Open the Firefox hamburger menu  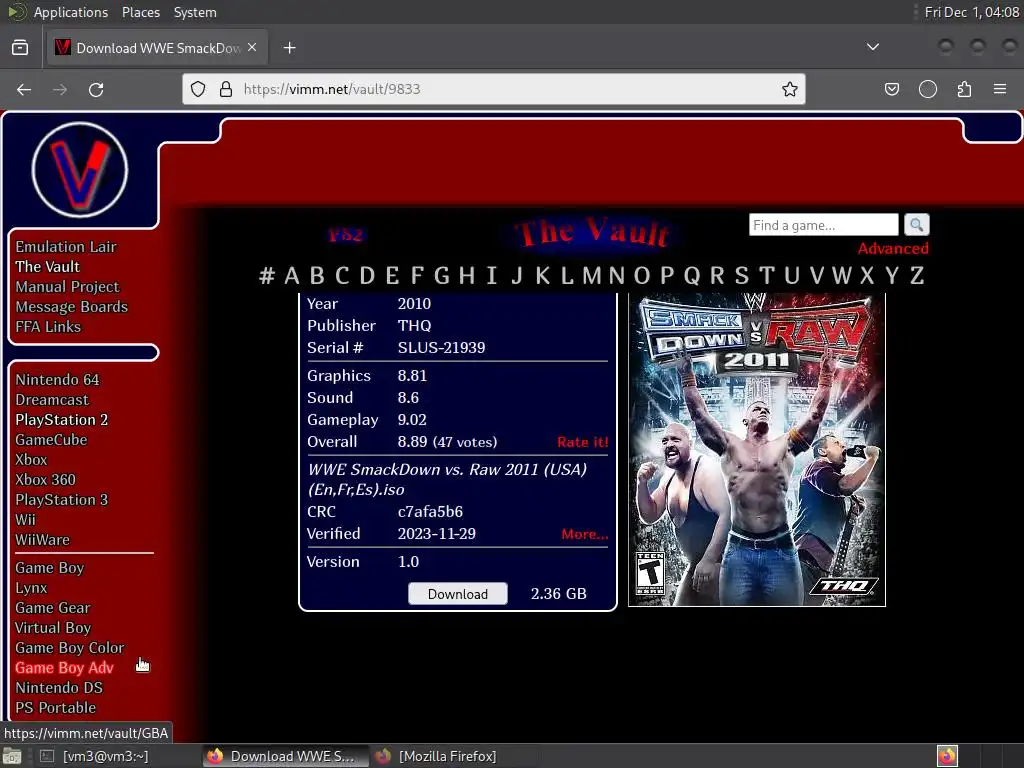click(1000, 89)
